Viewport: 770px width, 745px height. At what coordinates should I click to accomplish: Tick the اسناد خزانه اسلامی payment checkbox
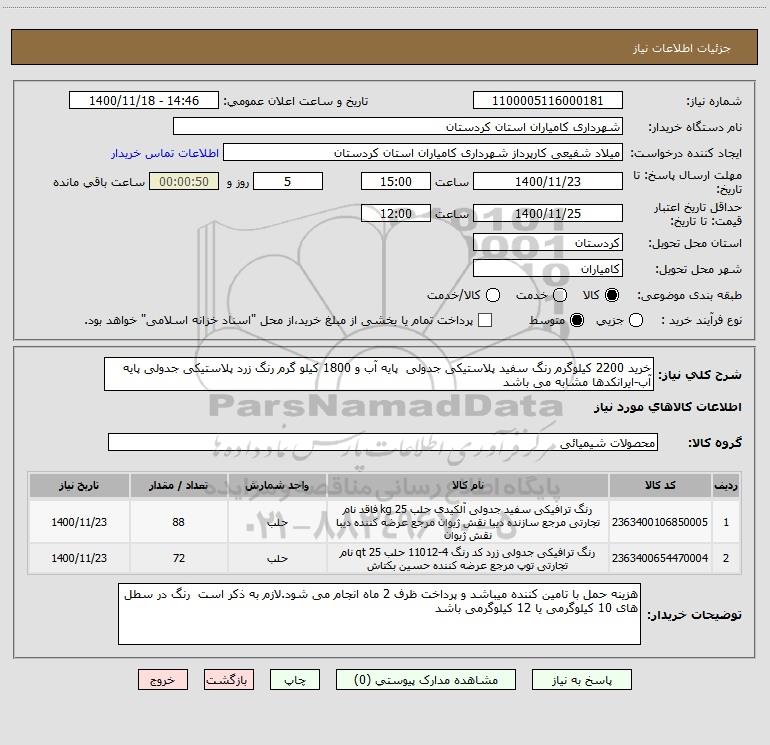coord(485,320)
